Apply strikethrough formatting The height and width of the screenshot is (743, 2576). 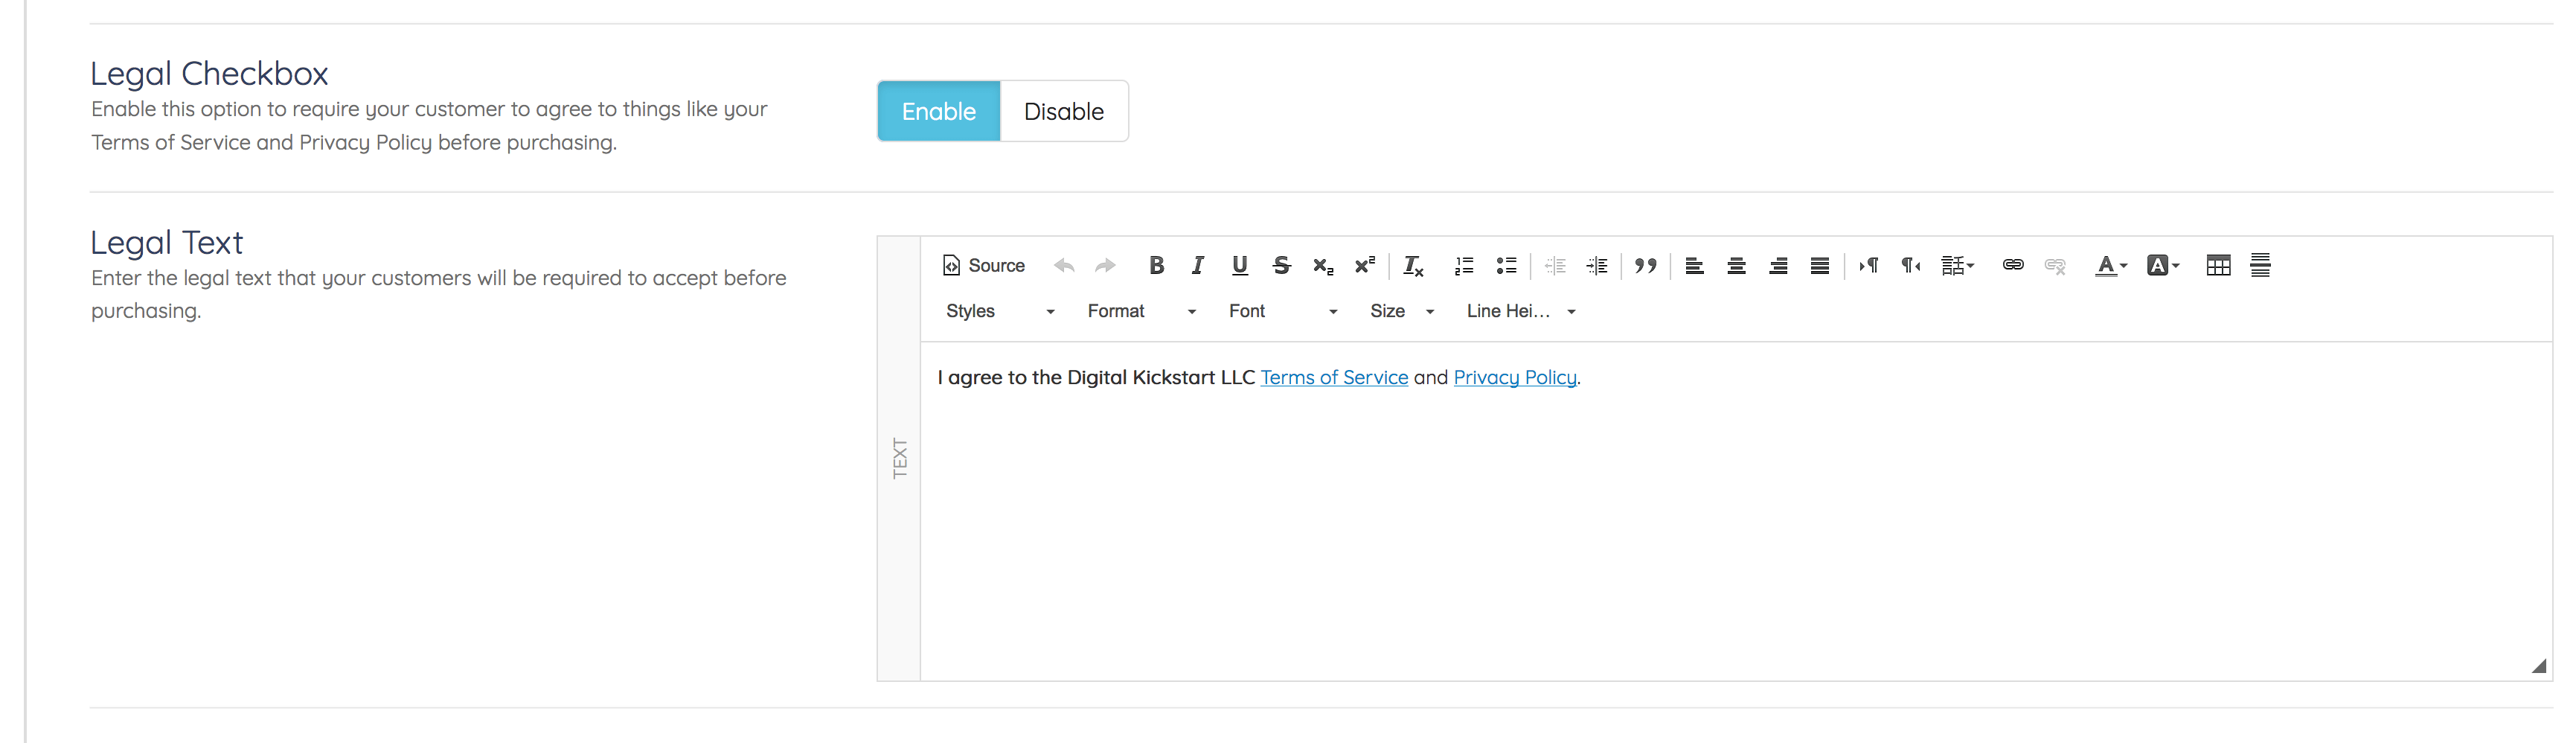point(1282,265)
